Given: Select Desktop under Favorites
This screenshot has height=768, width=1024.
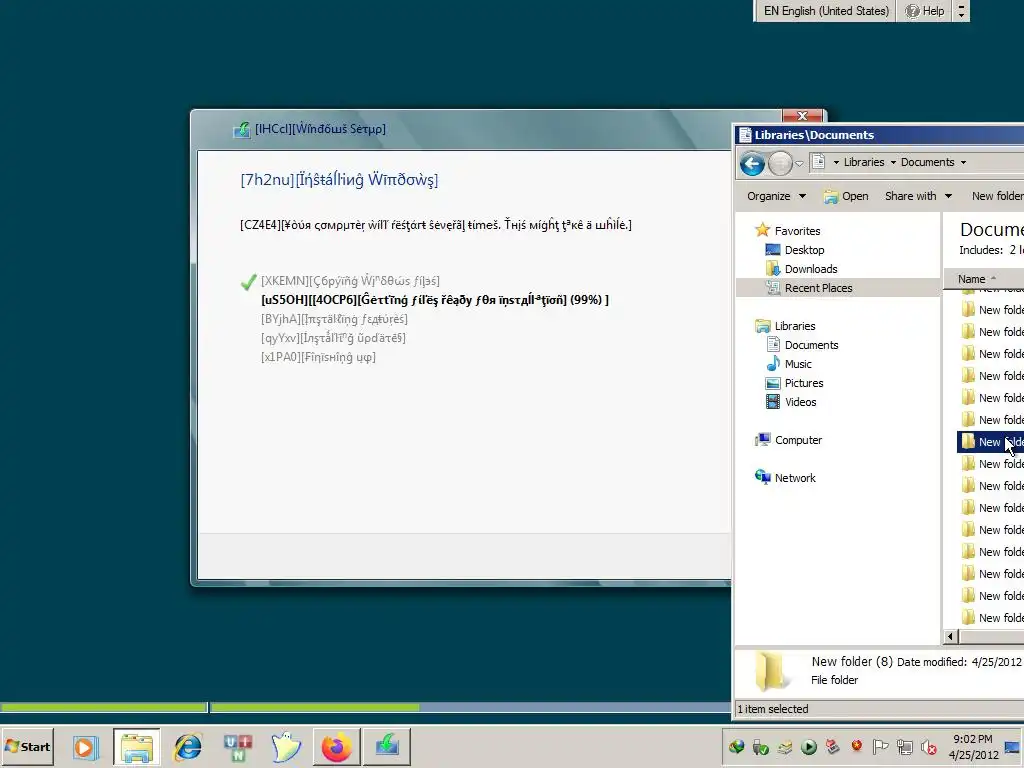Looking at the screenshot, I should tap(795, 250).
